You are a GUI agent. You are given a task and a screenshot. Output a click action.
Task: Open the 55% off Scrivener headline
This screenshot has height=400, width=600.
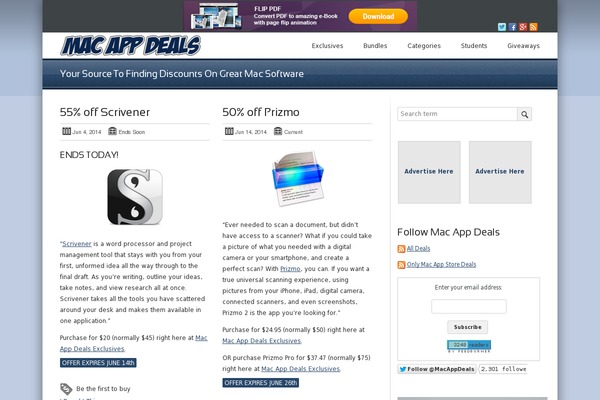[x=105, y=112]
